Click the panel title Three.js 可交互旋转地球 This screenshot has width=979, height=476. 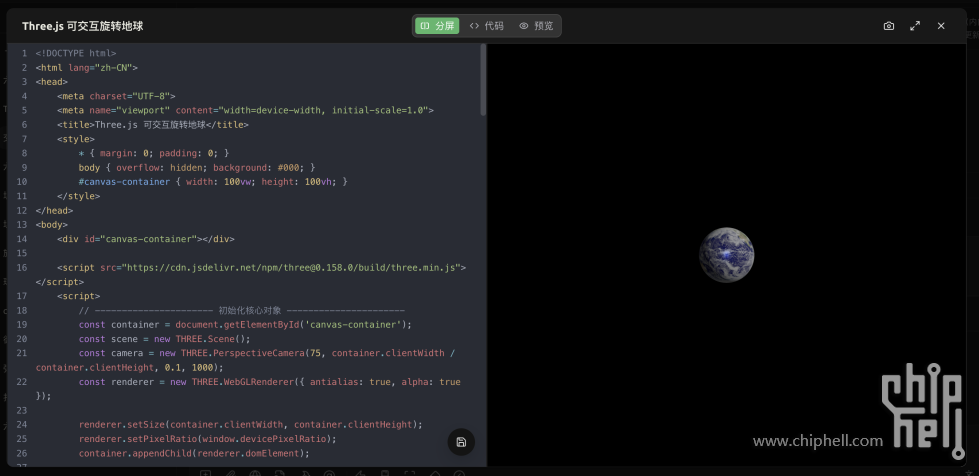[82, 26]
